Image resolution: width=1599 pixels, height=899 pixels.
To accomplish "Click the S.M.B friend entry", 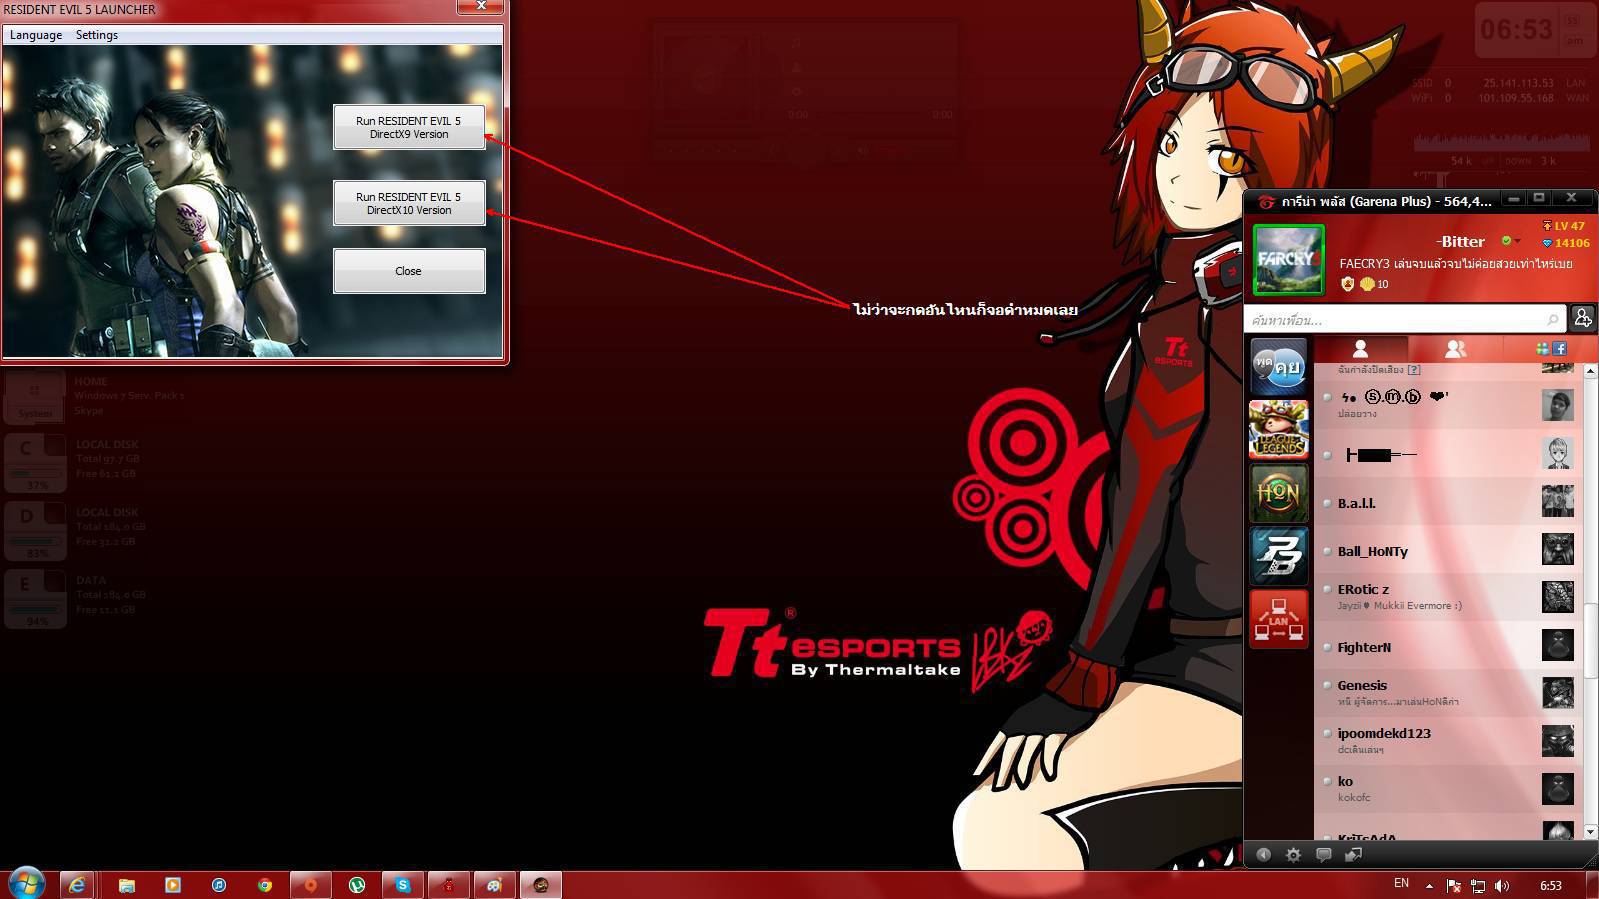I will (x=1448, y=405).
